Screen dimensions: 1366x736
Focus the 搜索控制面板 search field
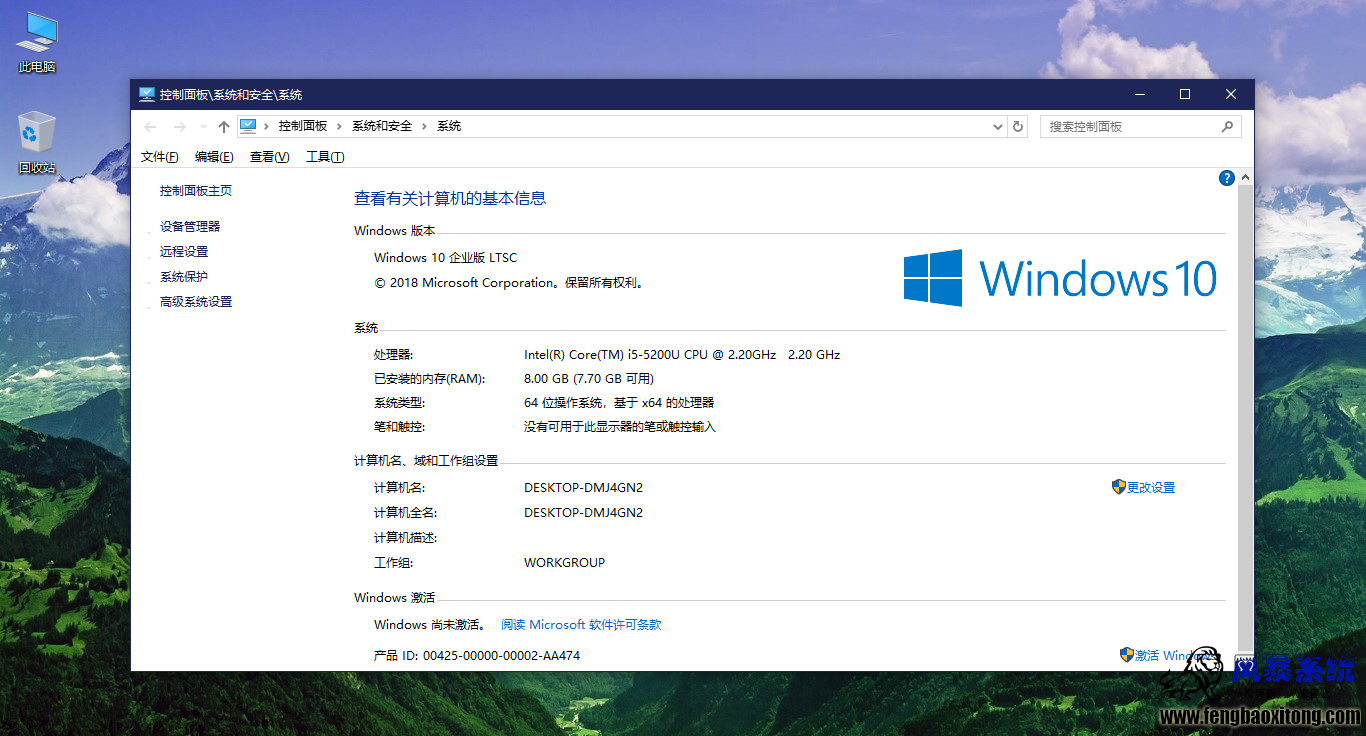tap(1130, 127)
